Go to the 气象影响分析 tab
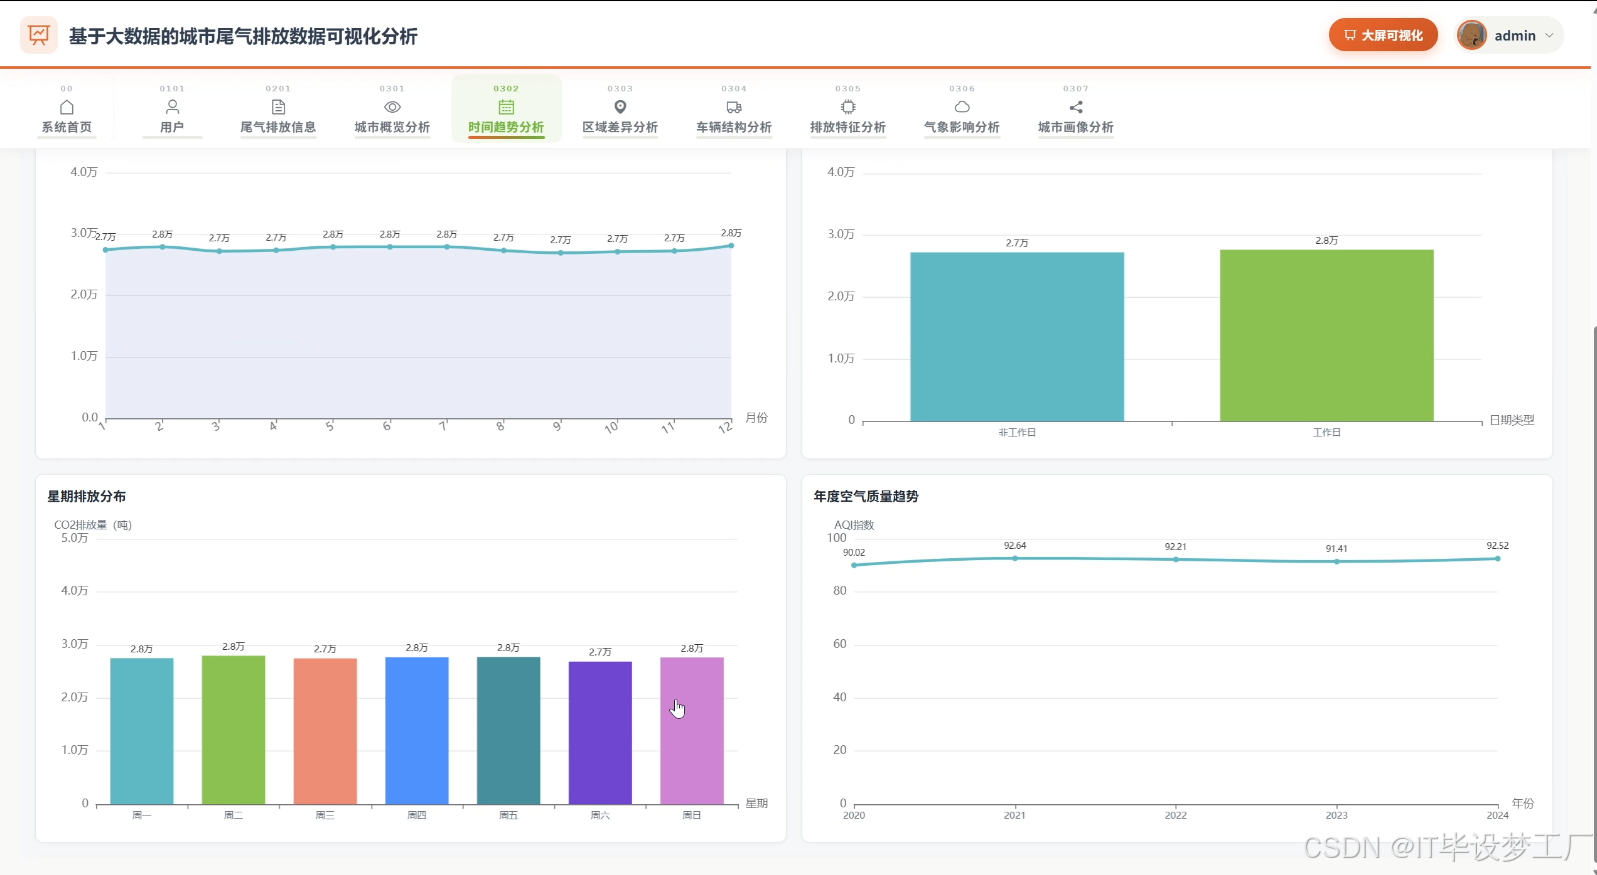The width and height of the screenshot is (1597, 875). click(962, 109)
